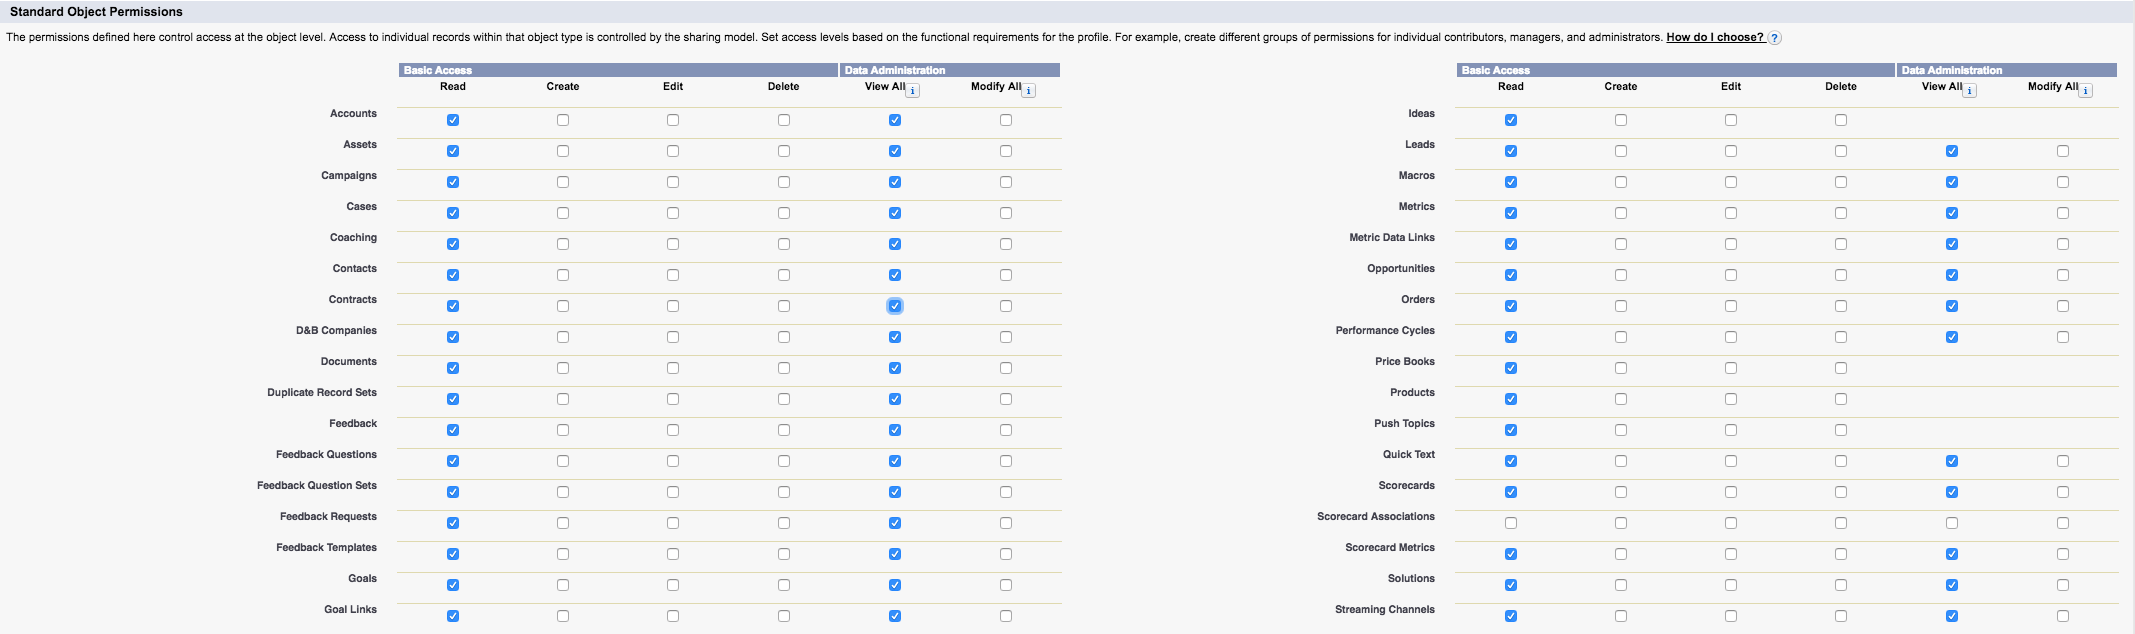This screenshot has height=634, width=2135.
Task: Enable Delete permission for Cases
Action: [x=784, y=213]
